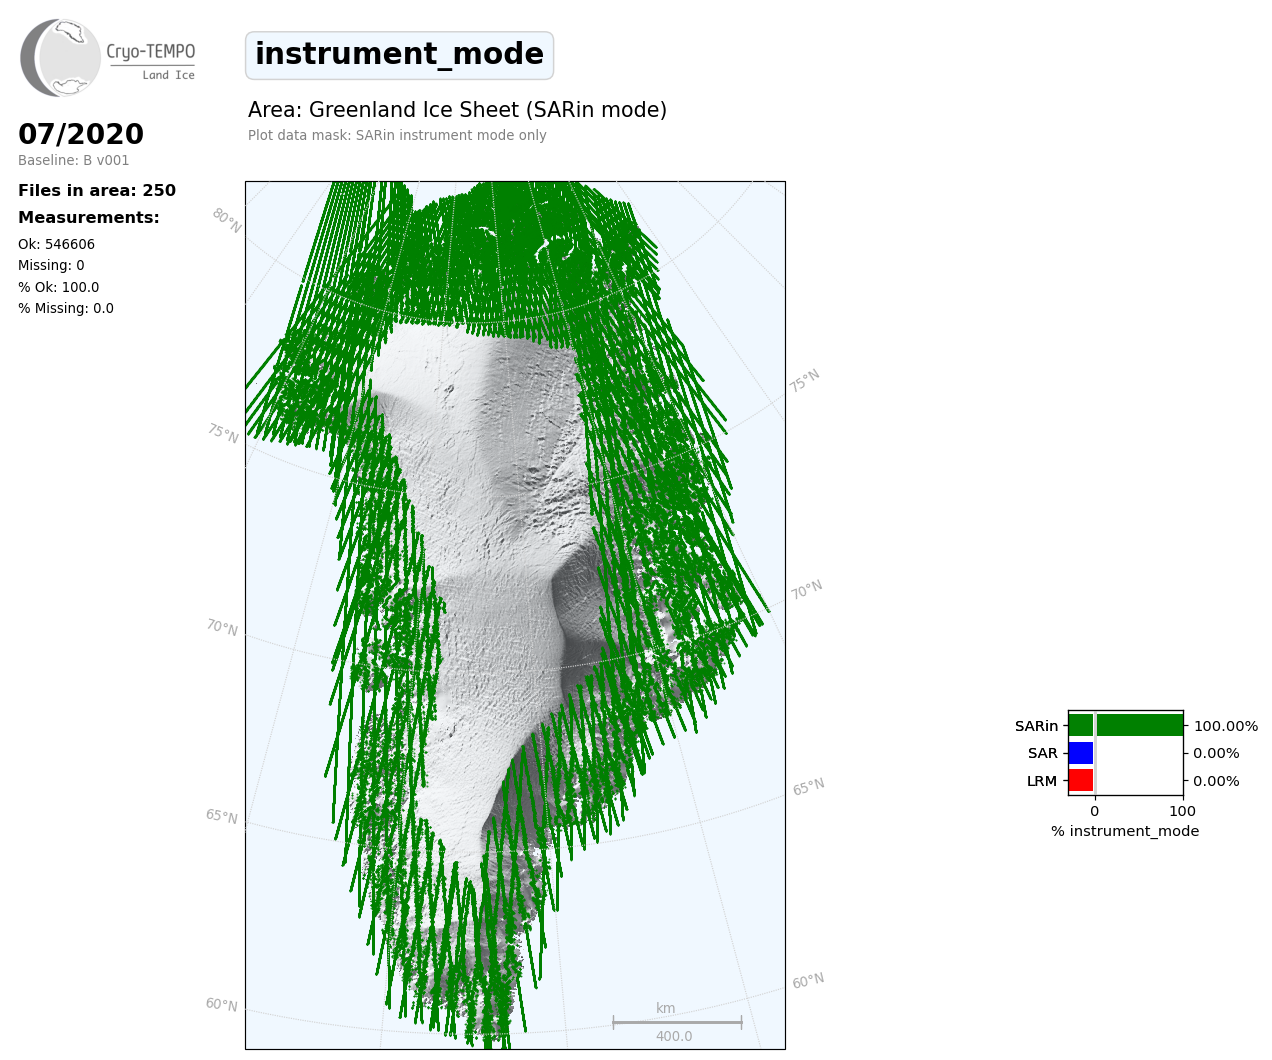This screenshot has width=1272, height=1060.
Task: Click the 80°N latitude label
Action: (x=227, y=221)
